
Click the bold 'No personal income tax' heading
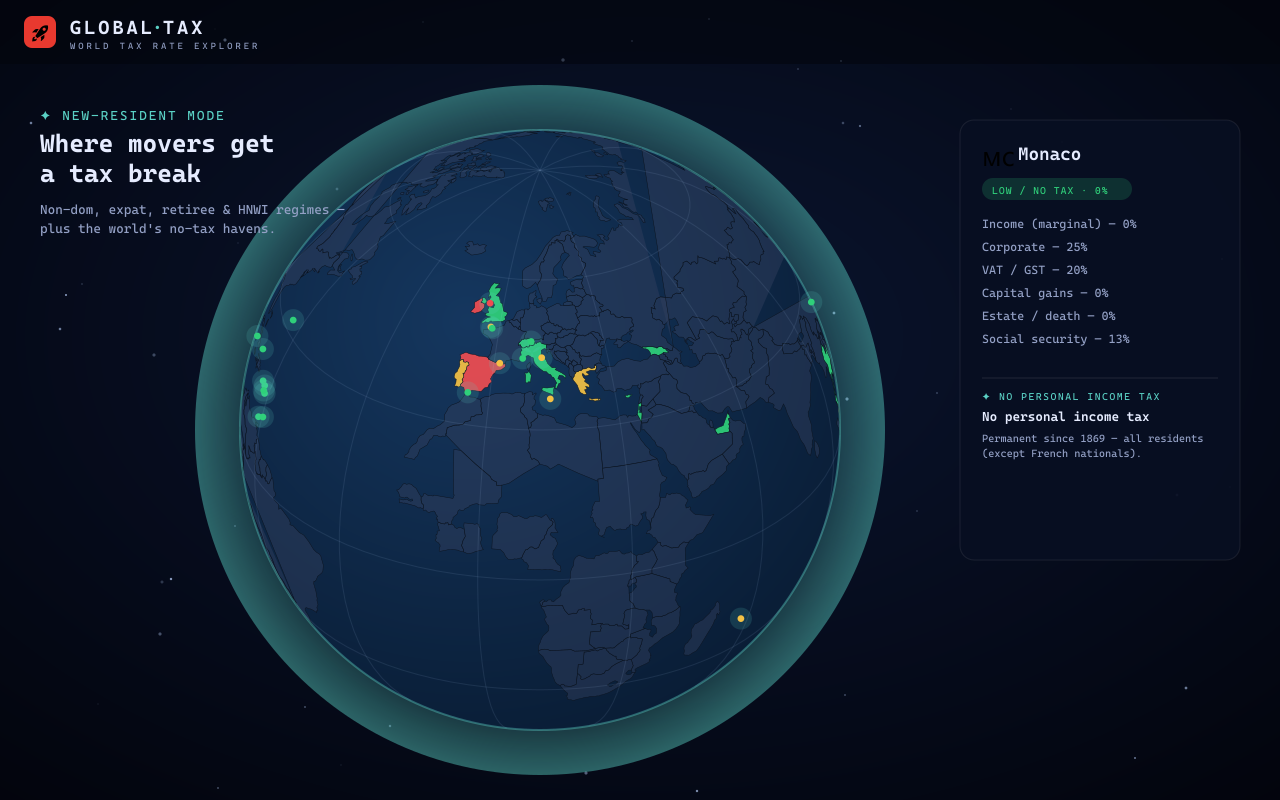pos(1066,417)
